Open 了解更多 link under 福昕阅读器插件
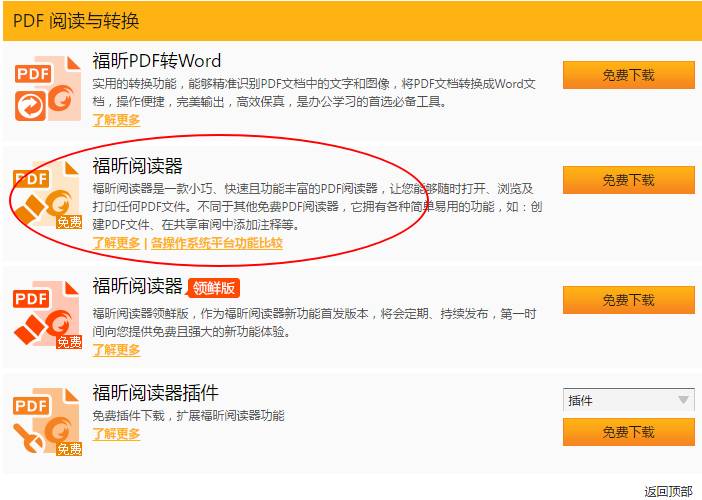The width and height of the screenshot is (702, 500). [116, 433]
